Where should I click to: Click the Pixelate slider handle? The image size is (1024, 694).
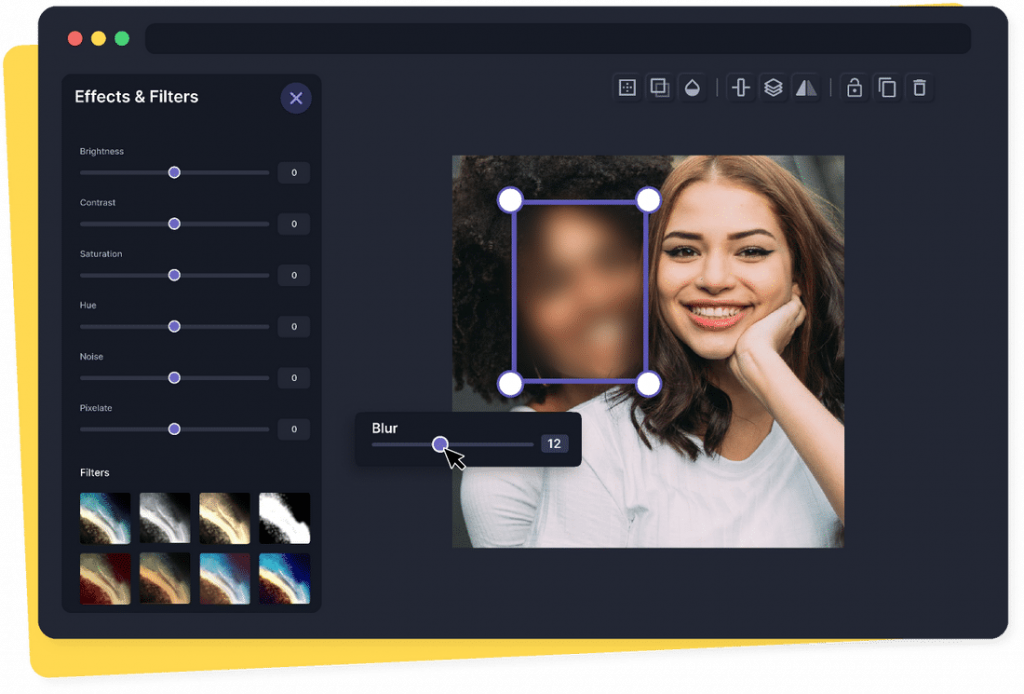point(174,429)
